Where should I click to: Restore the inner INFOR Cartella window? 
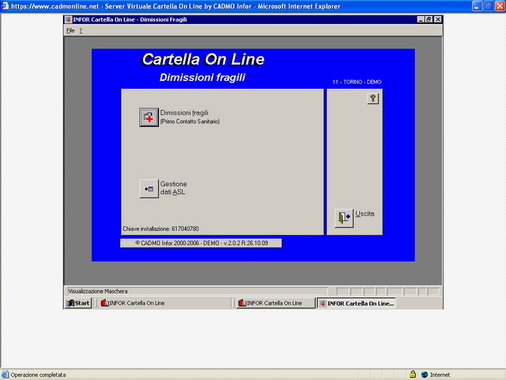point(429,19)
